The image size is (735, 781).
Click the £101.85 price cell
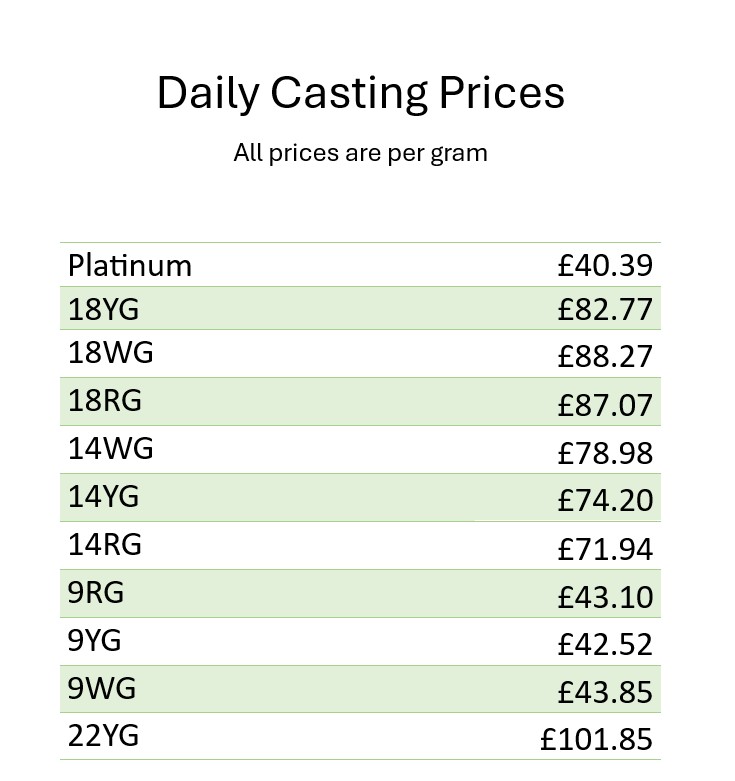pos(597,739)
